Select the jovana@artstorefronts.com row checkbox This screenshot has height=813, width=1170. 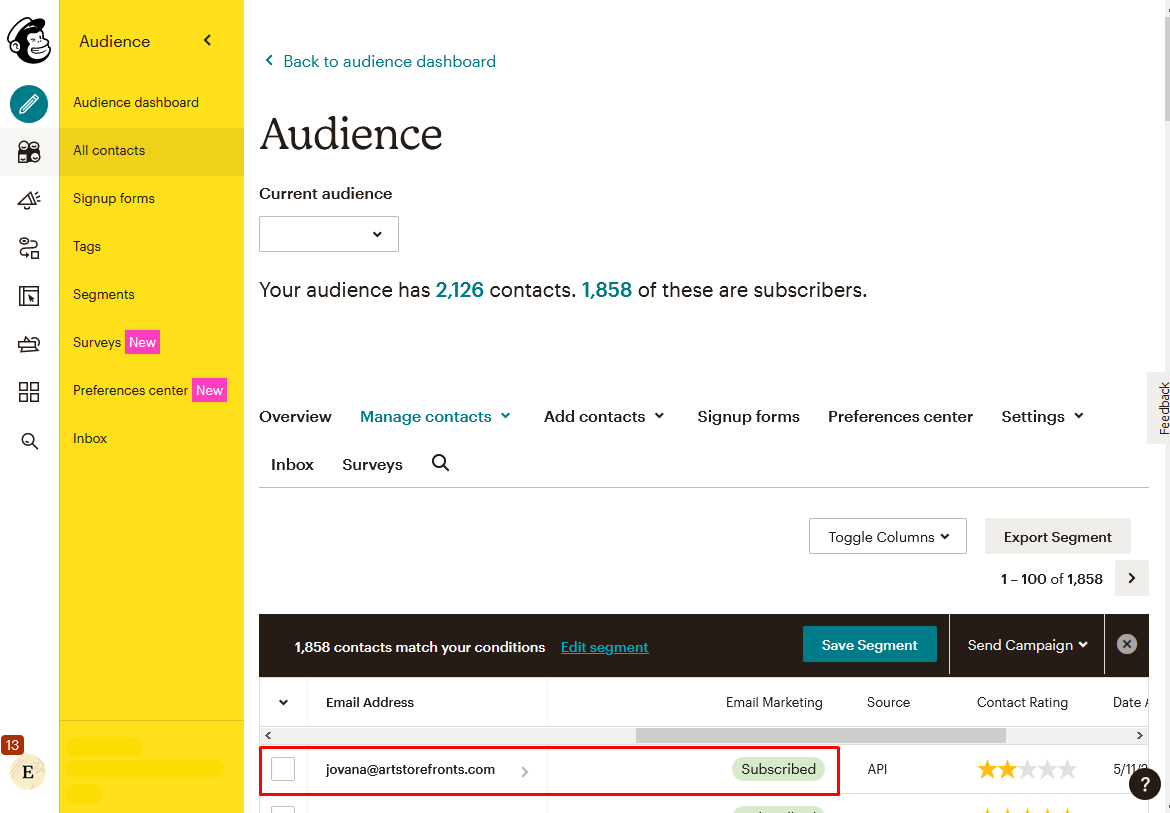click(283, 769)
